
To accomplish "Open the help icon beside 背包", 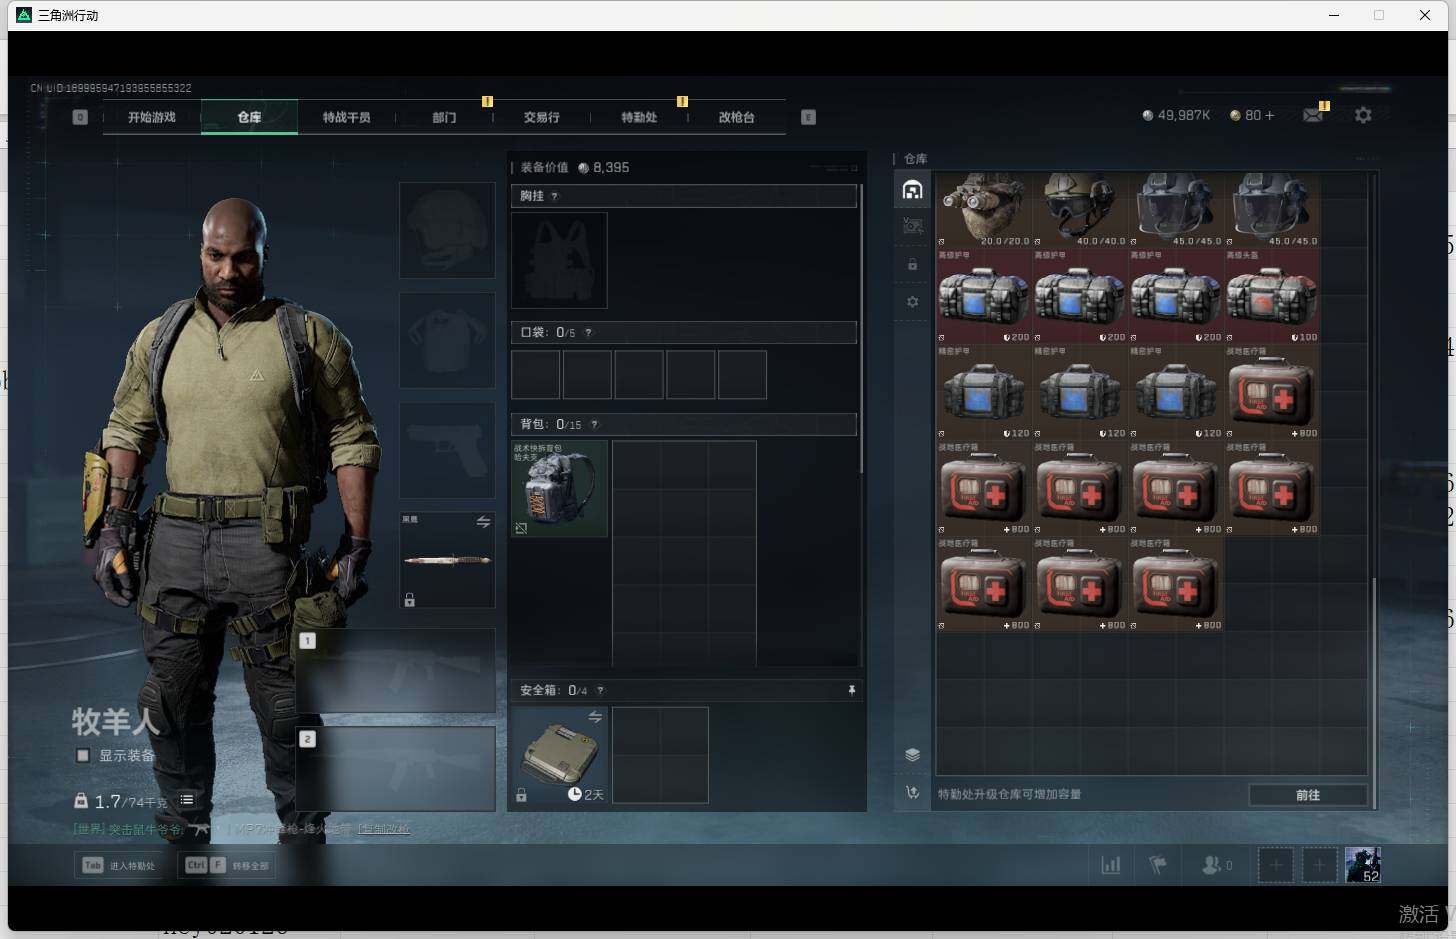I will pos(594,424).
